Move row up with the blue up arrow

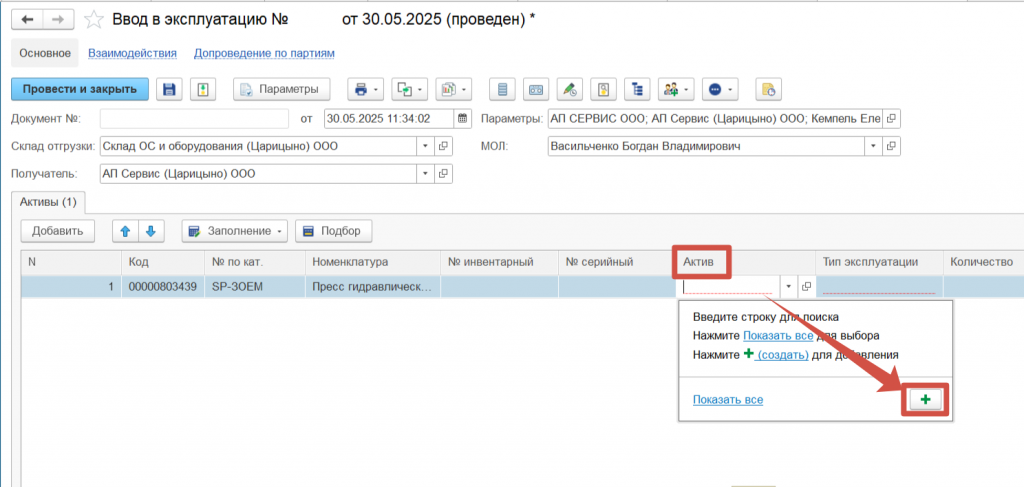tap(126, 231)
